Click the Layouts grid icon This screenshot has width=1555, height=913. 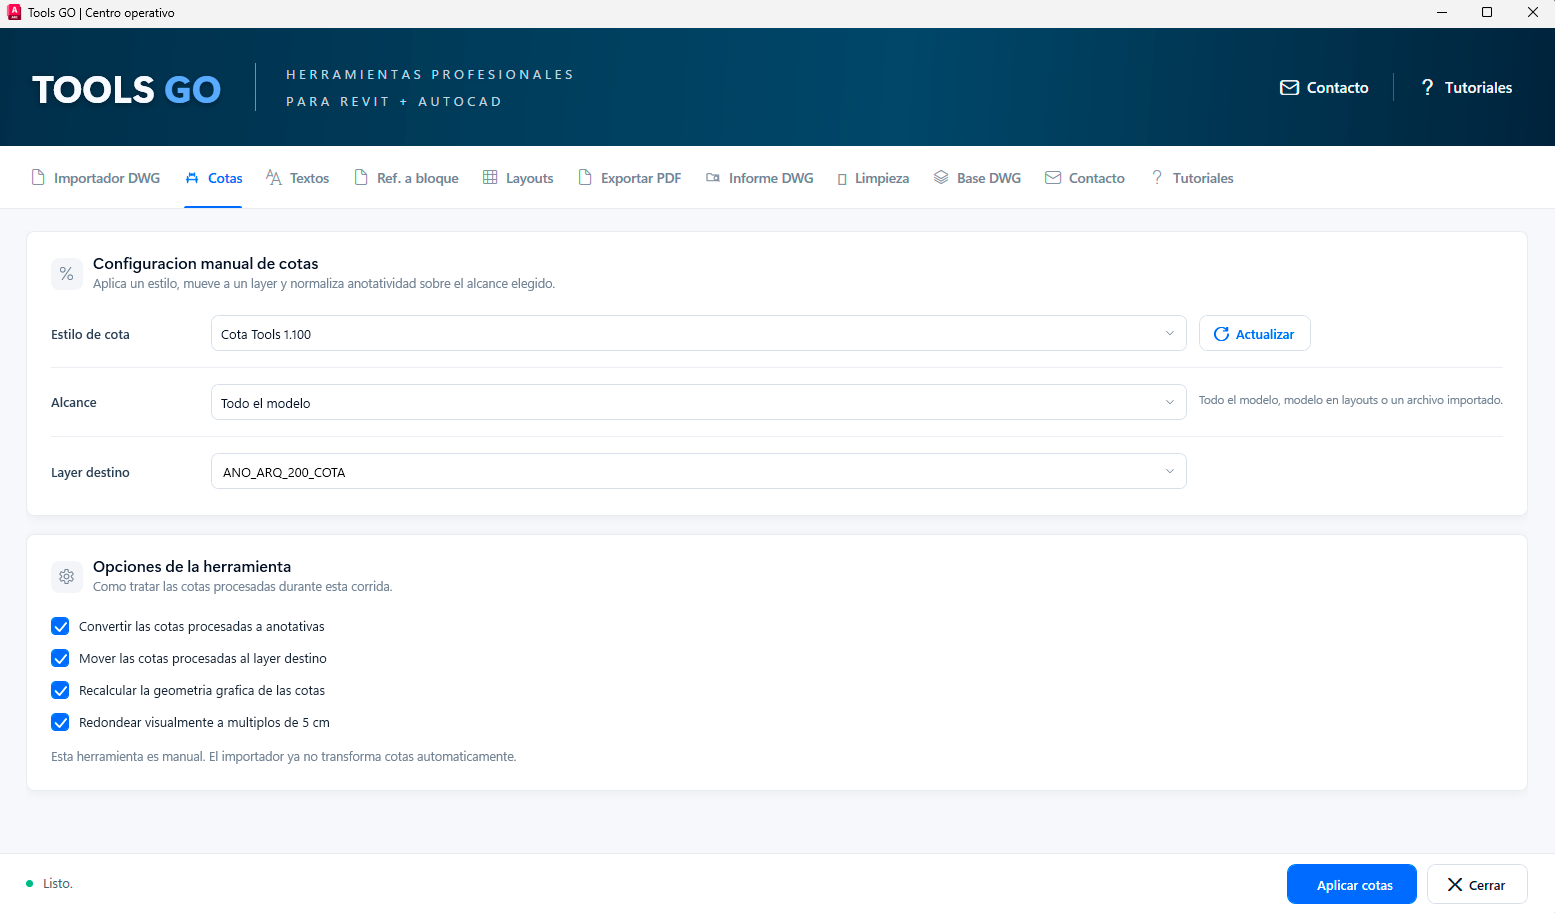pos(490,178)
